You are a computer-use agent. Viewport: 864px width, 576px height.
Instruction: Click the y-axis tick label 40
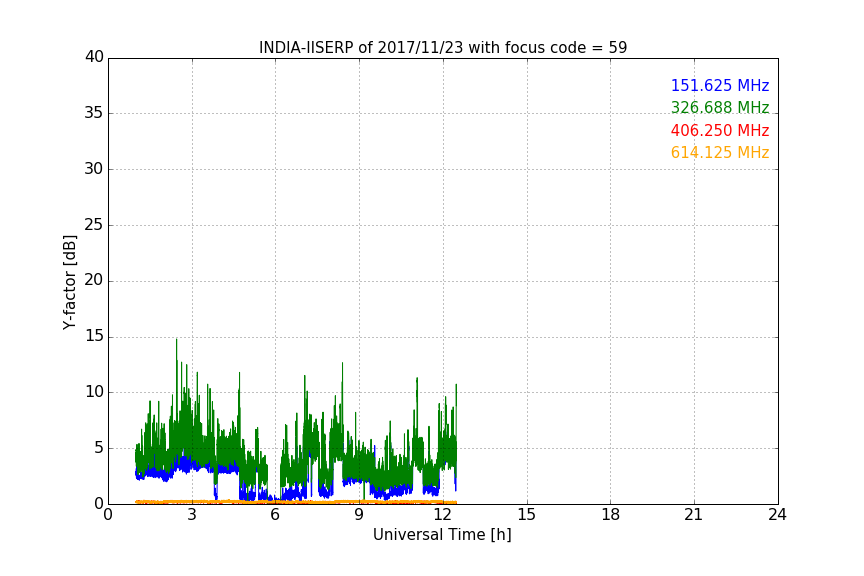click(94, 57)
